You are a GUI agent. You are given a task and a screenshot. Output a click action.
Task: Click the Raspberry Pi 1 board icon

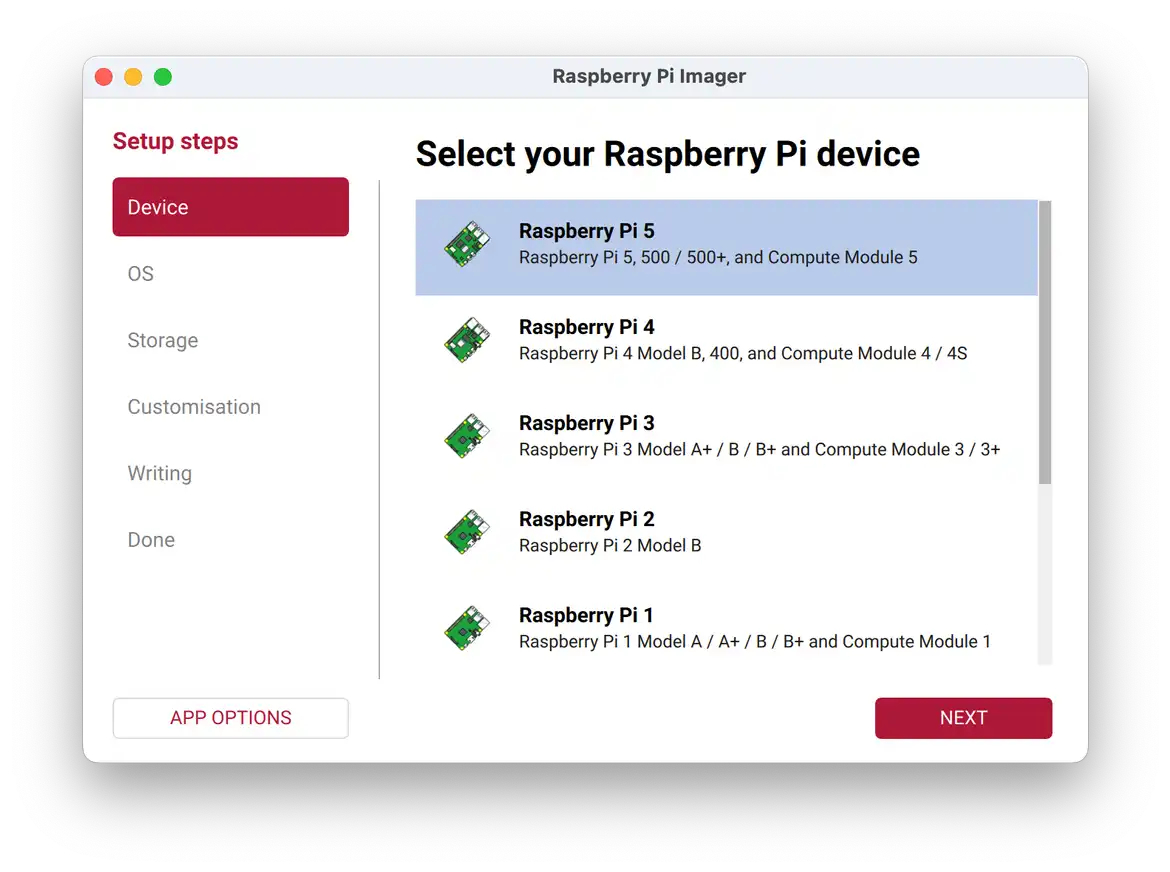[x=467, y=628]
